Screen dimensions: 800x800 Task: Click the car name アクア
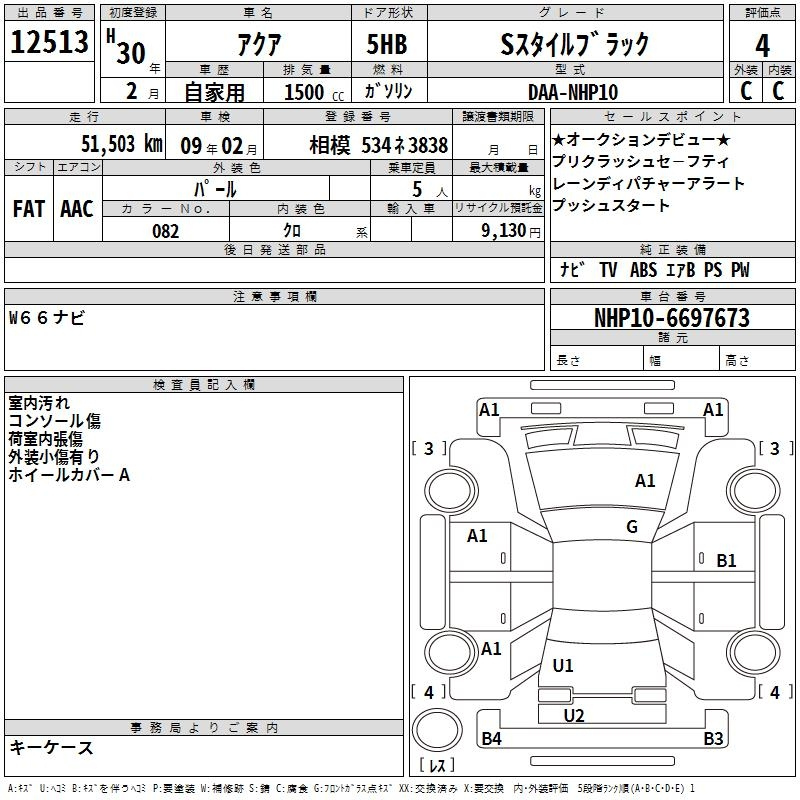click(257, 44)
